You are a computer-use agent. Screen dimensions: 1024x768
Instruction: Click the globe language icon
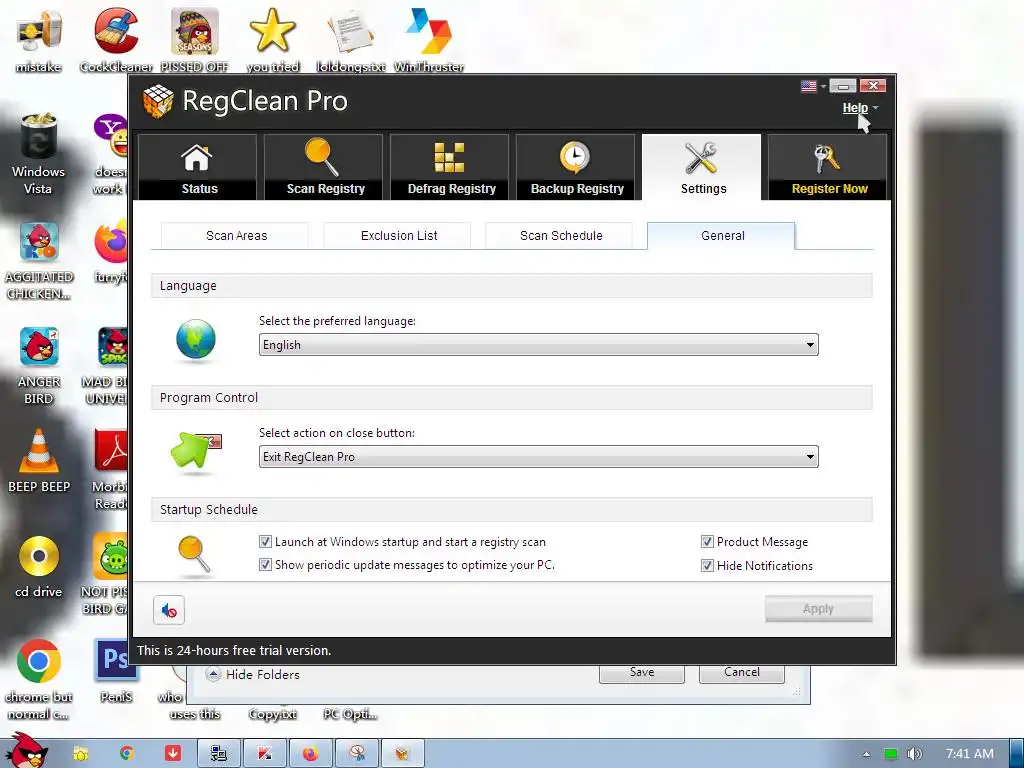point(195,340)
